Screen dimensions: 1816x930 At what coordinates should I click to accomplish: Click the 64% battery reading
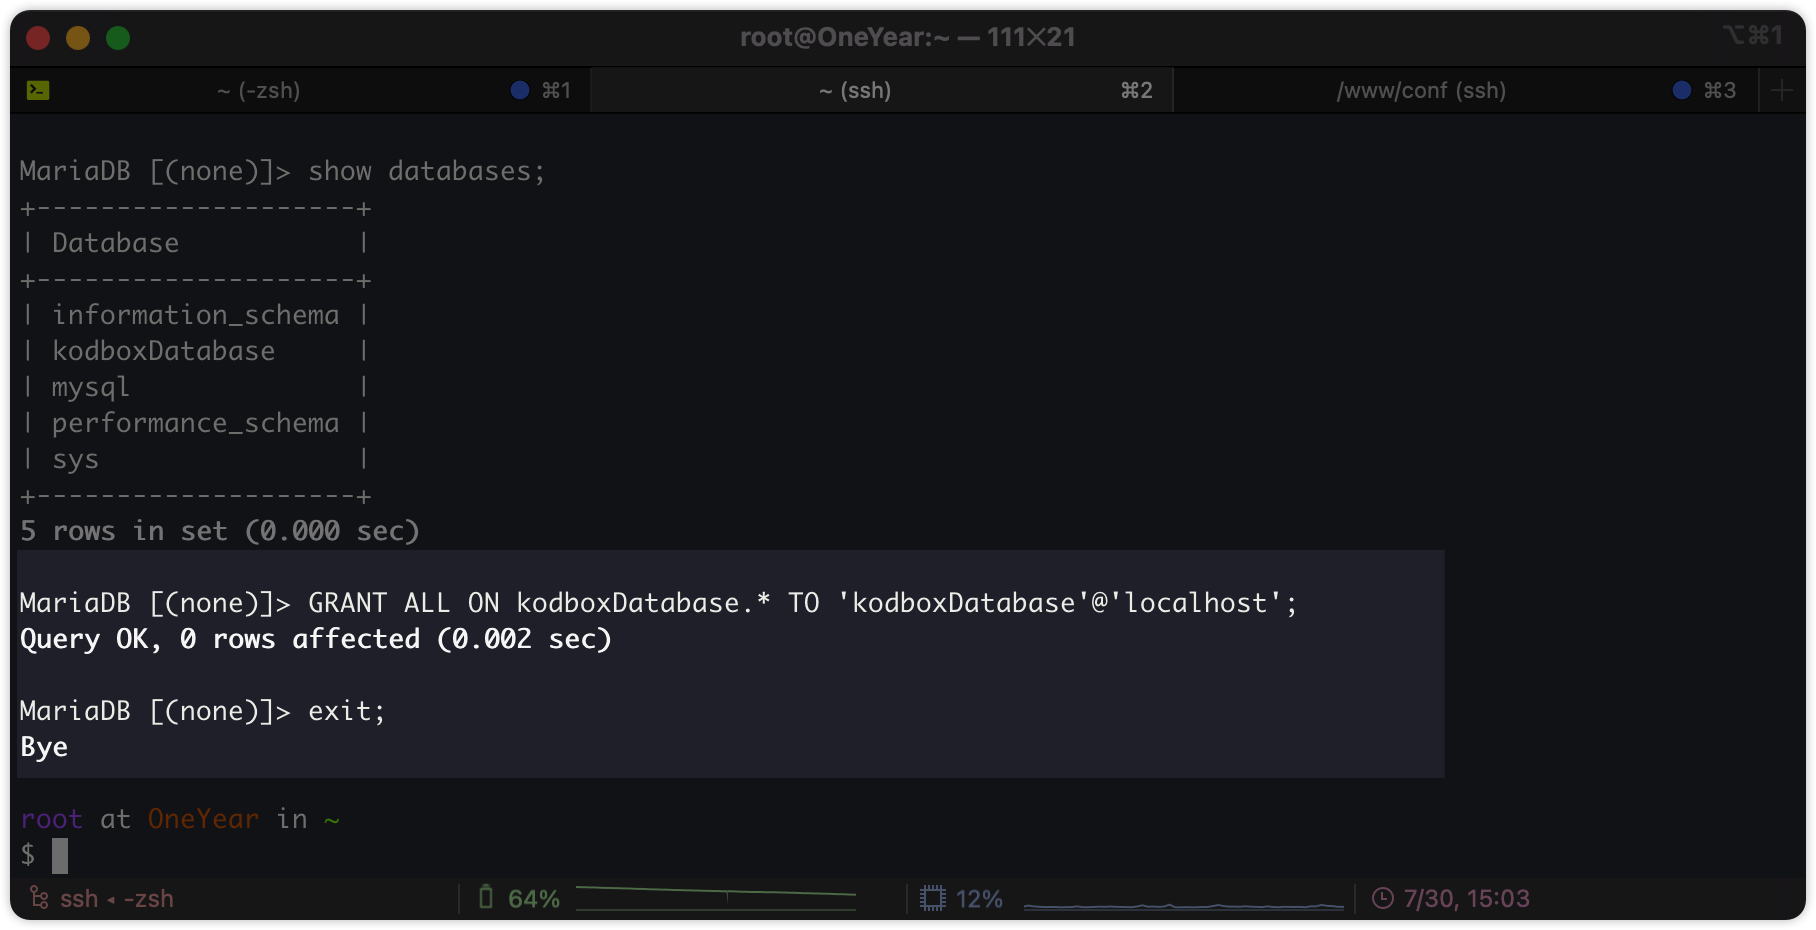click(x=534, y=899)
